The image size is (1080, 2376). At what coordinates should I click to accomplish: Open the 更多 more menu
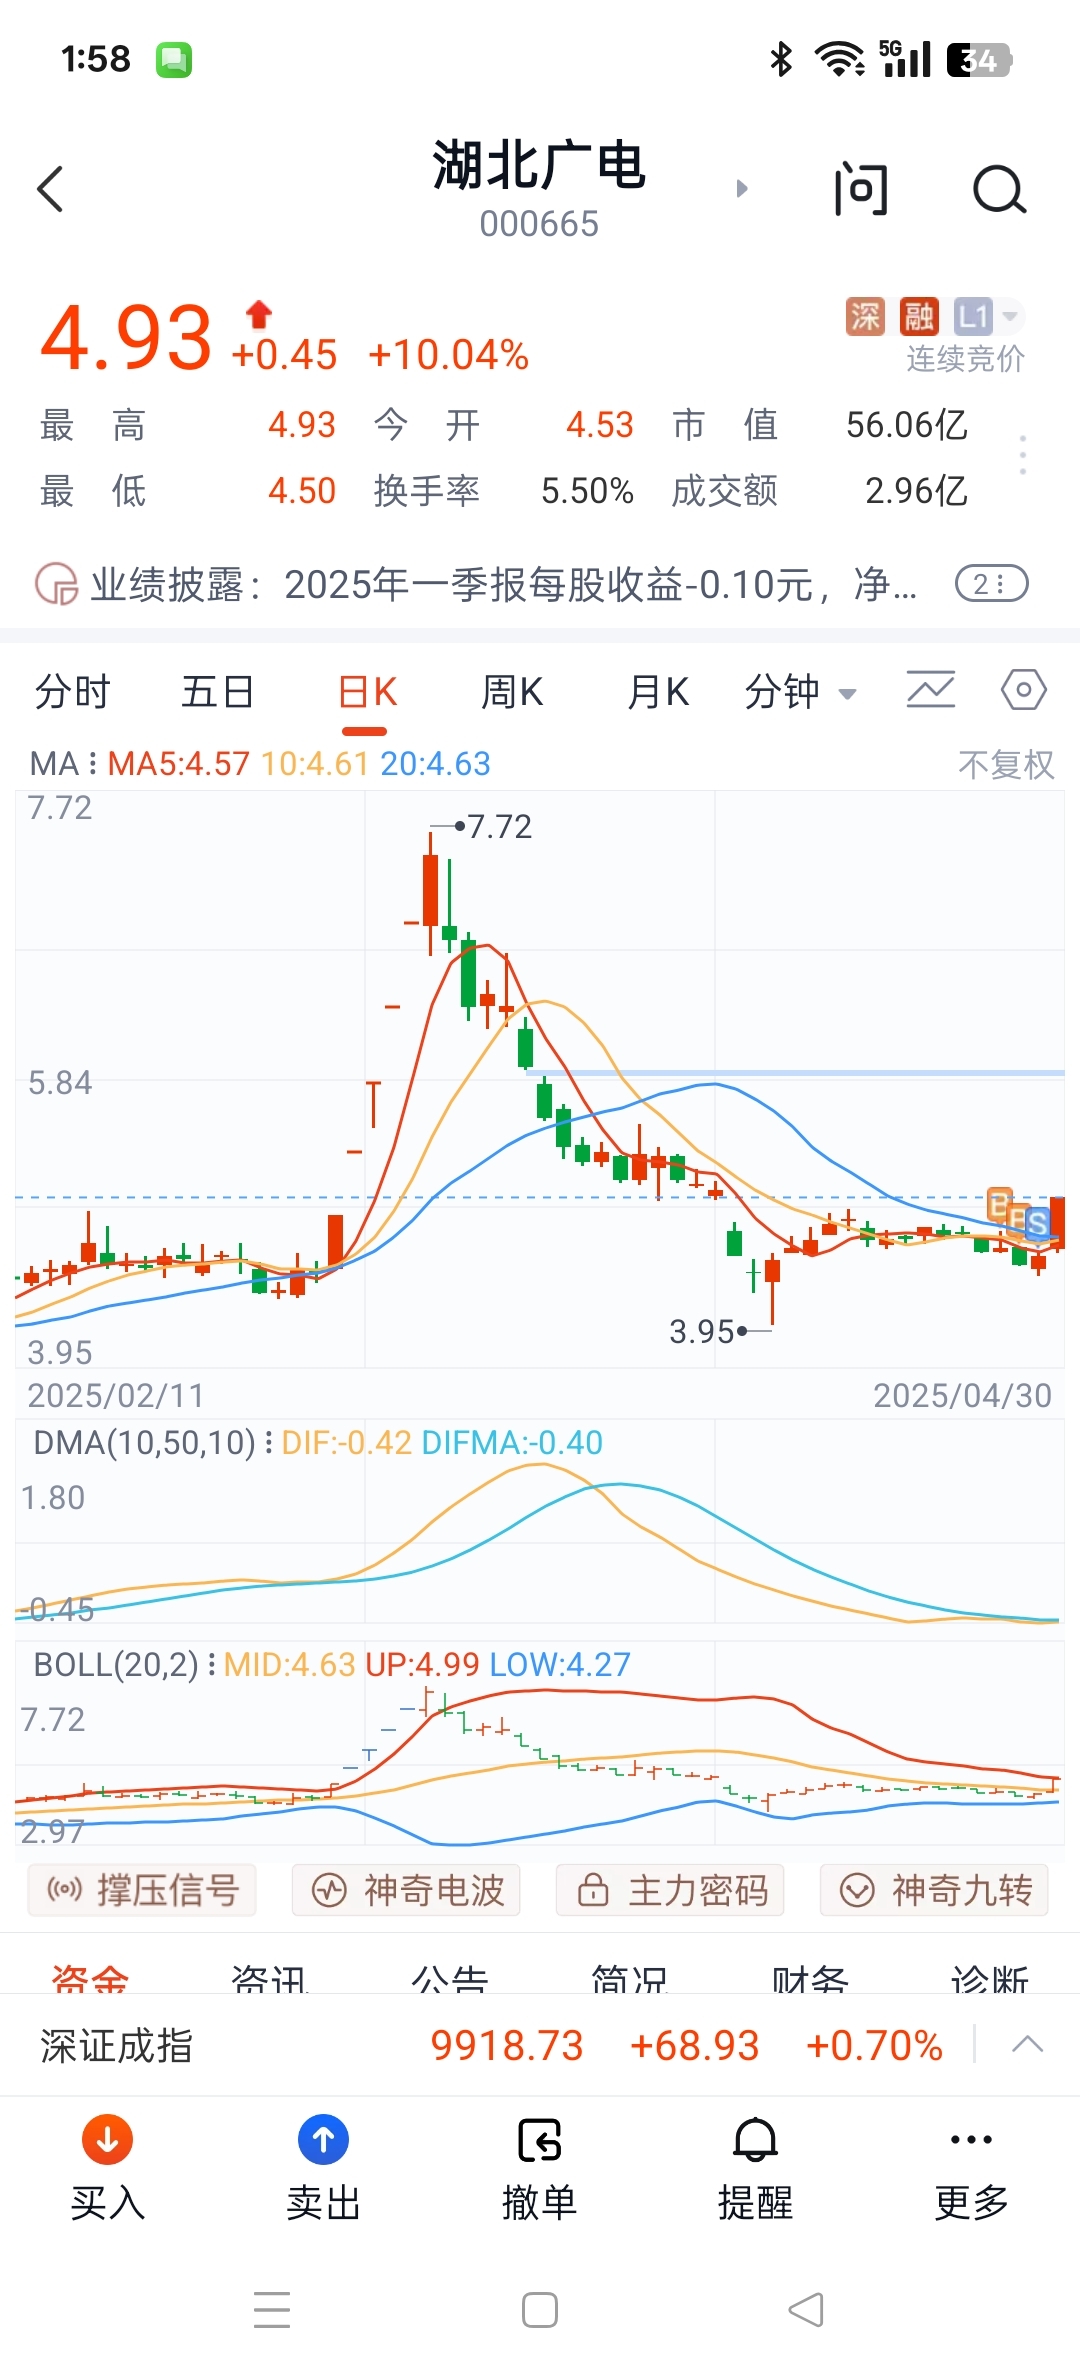click(972, 2167)
